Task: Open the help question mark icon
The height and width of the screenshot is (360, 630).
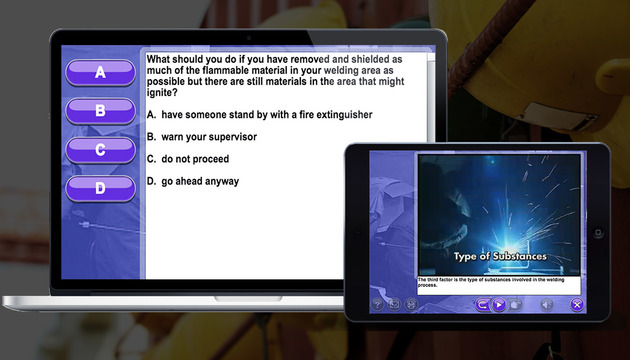Action: (x=377, y=305)
